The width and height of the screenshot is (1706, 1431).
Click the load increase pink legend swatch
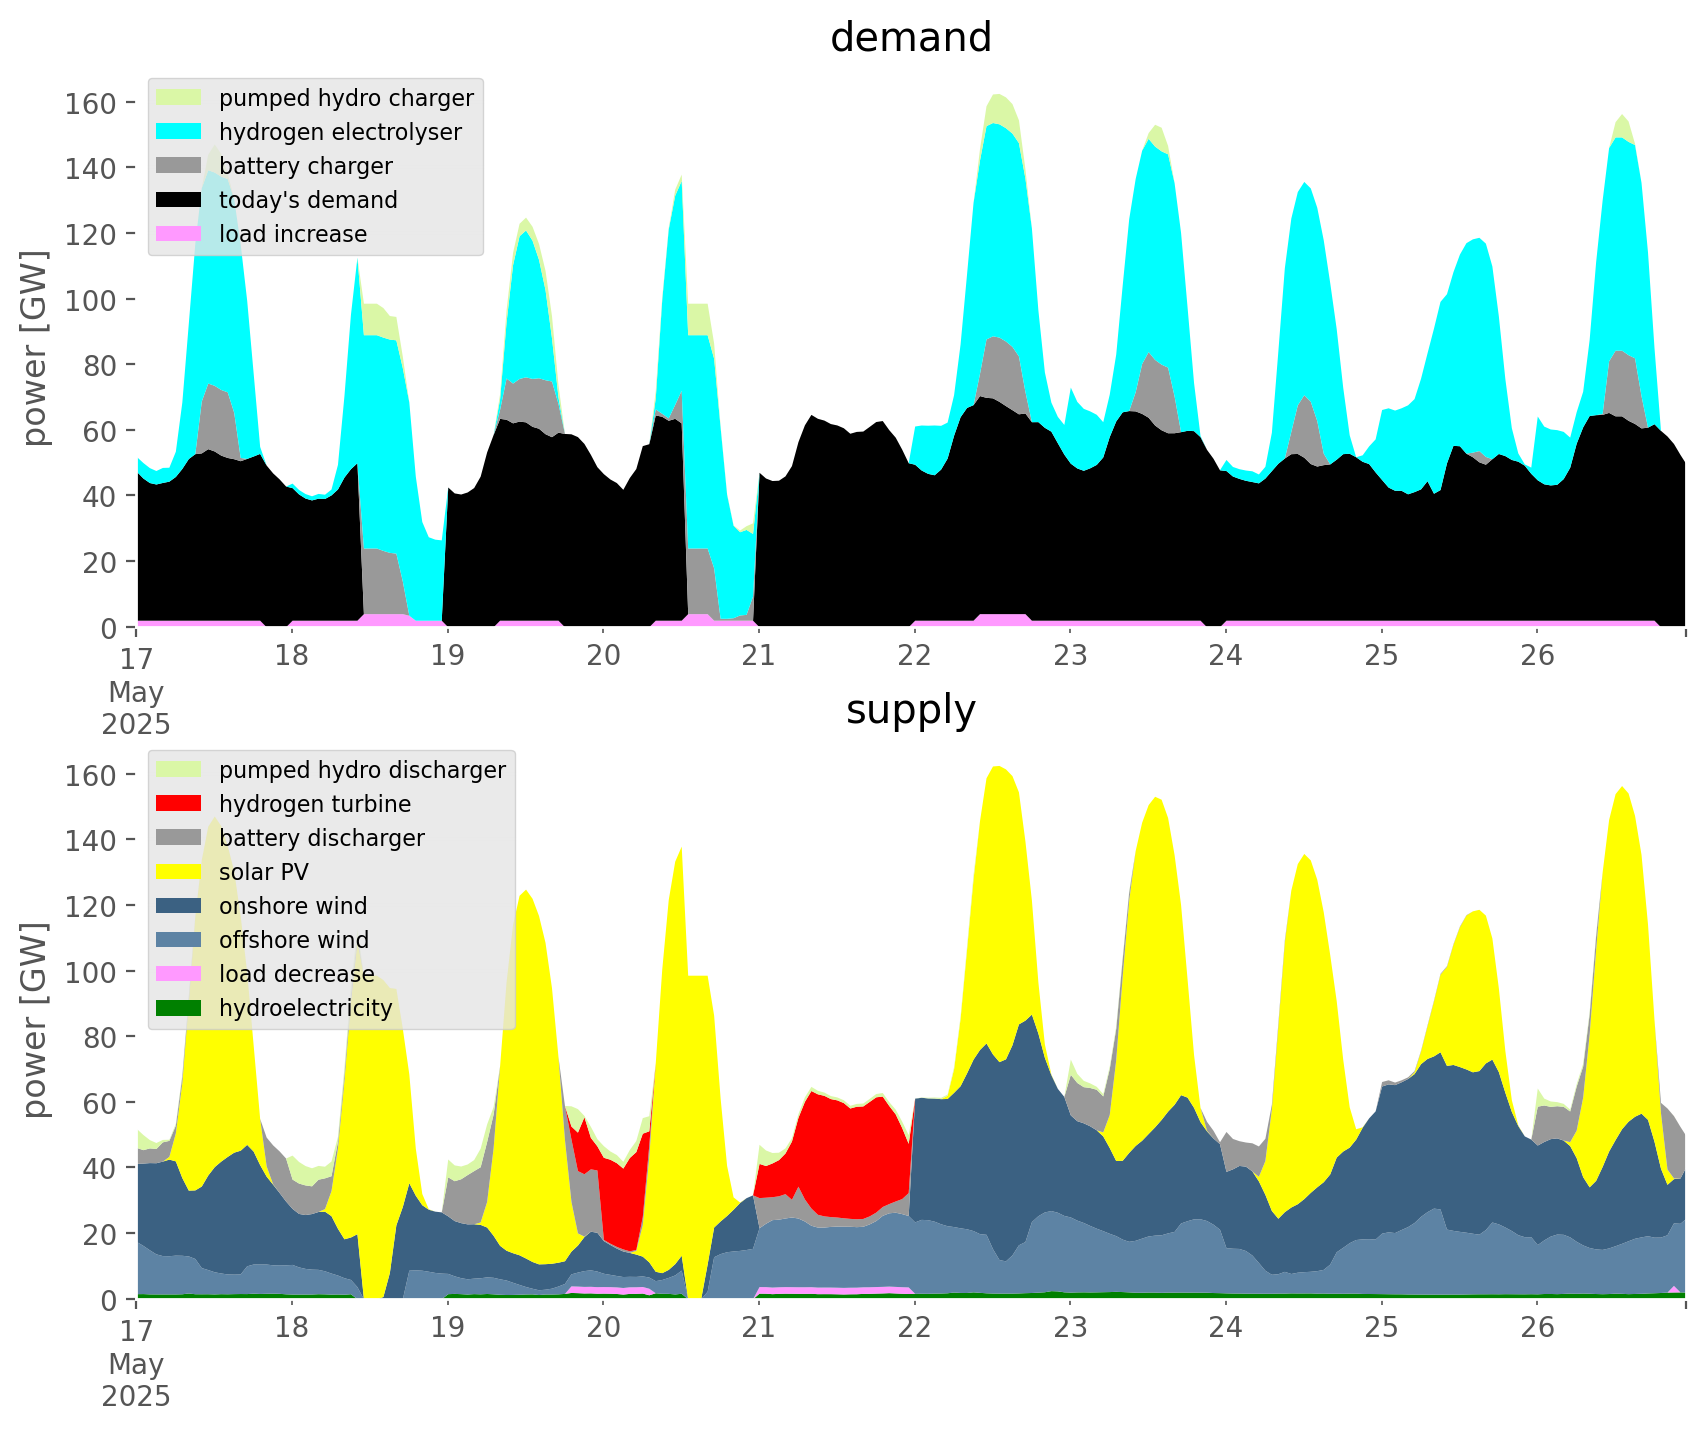(x=180, y=234)
